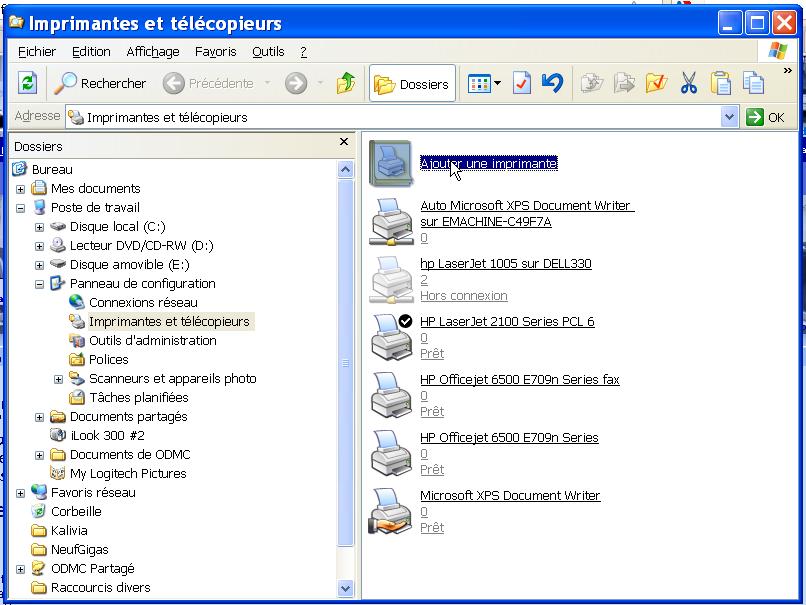
Task: Click the up one level folder icon
Action: [x=345, y=84]
